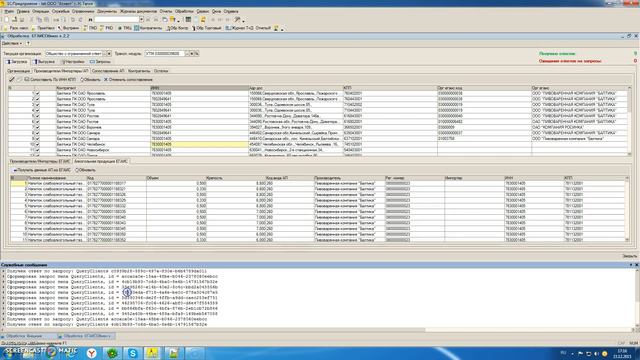
Task: Switch to the Выгрузка tab
Action: pos(44,62)
